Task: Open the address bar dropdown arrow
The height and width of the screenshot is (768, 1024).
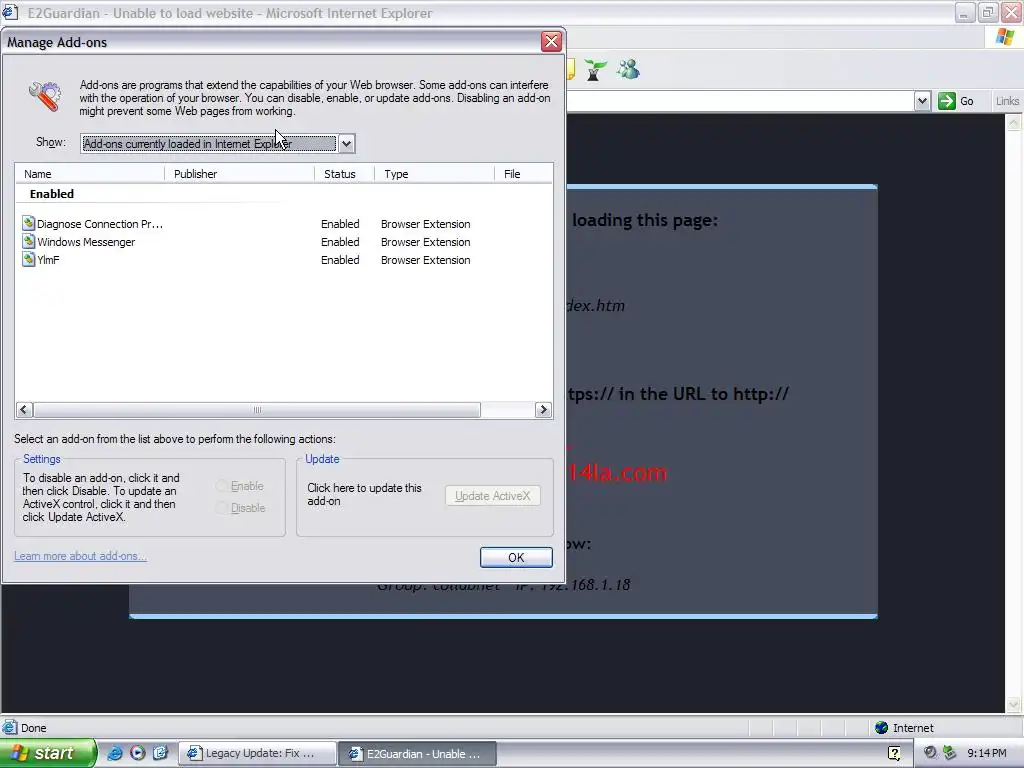Action: pos(922,101)
